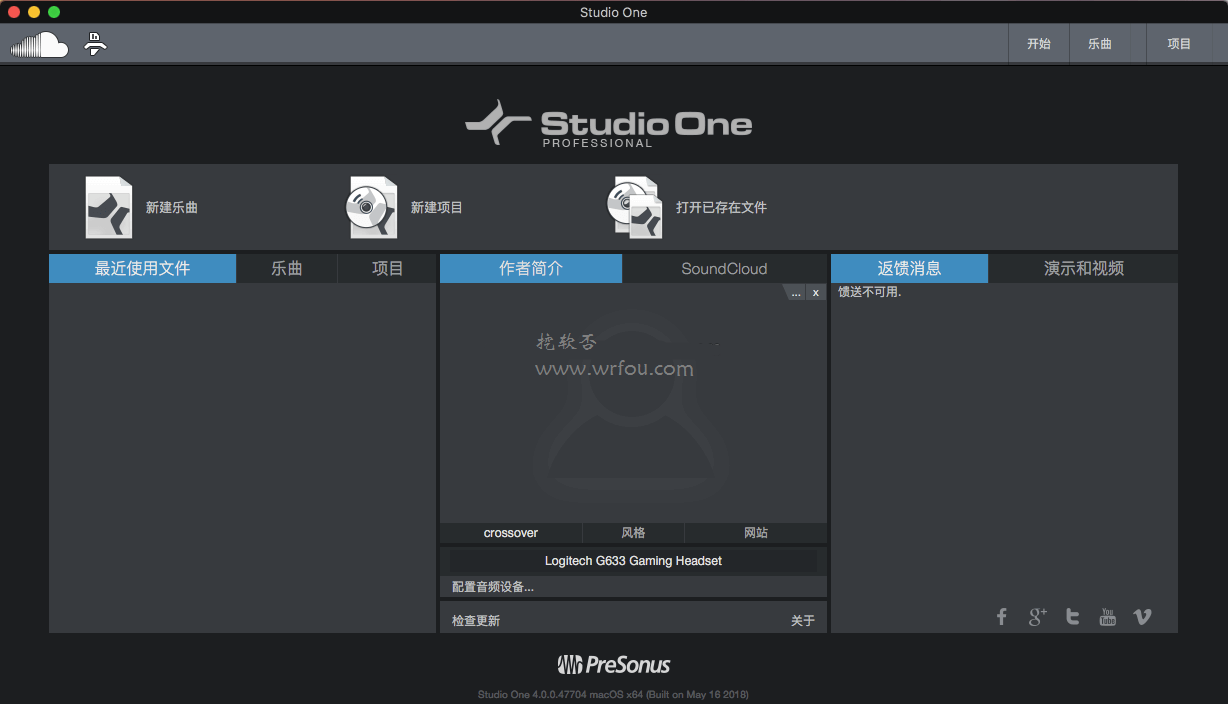
Task: Click the PreSonus Exchange icon beside SoundCloud
Action: (95, 44)
